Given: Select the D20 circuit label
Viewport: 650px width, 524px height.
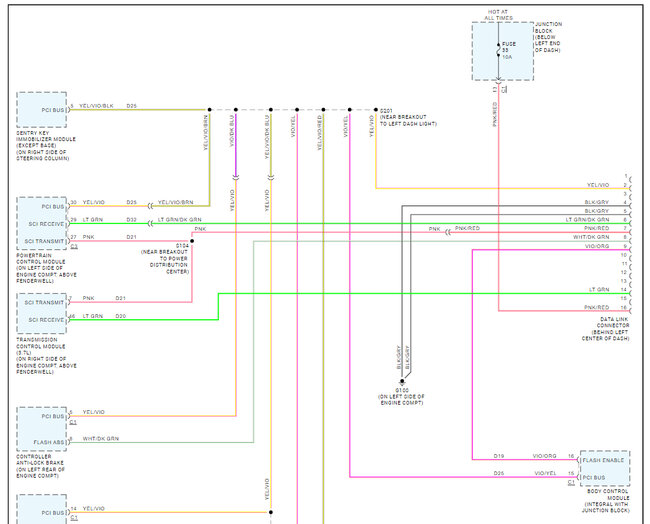Looking at the screenshot, I should [x=121, y=316].
